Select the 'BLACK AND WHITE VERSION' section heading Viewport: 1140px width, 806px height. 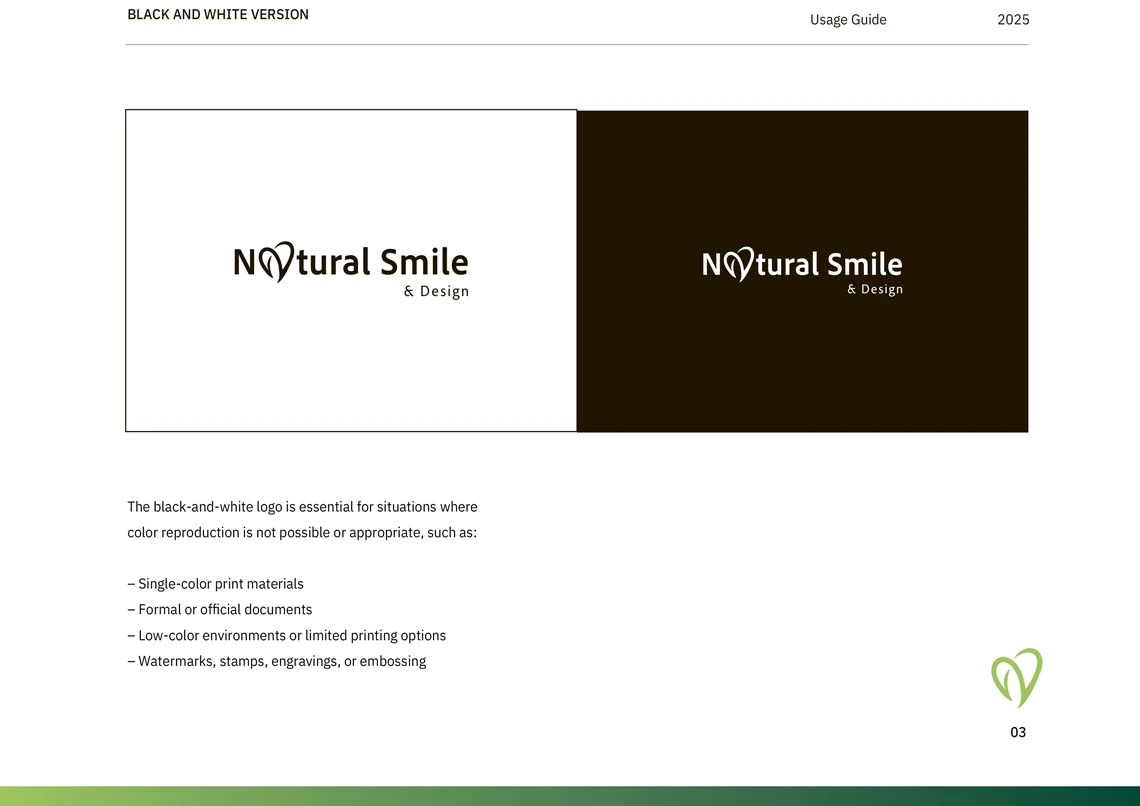(218, 14)
